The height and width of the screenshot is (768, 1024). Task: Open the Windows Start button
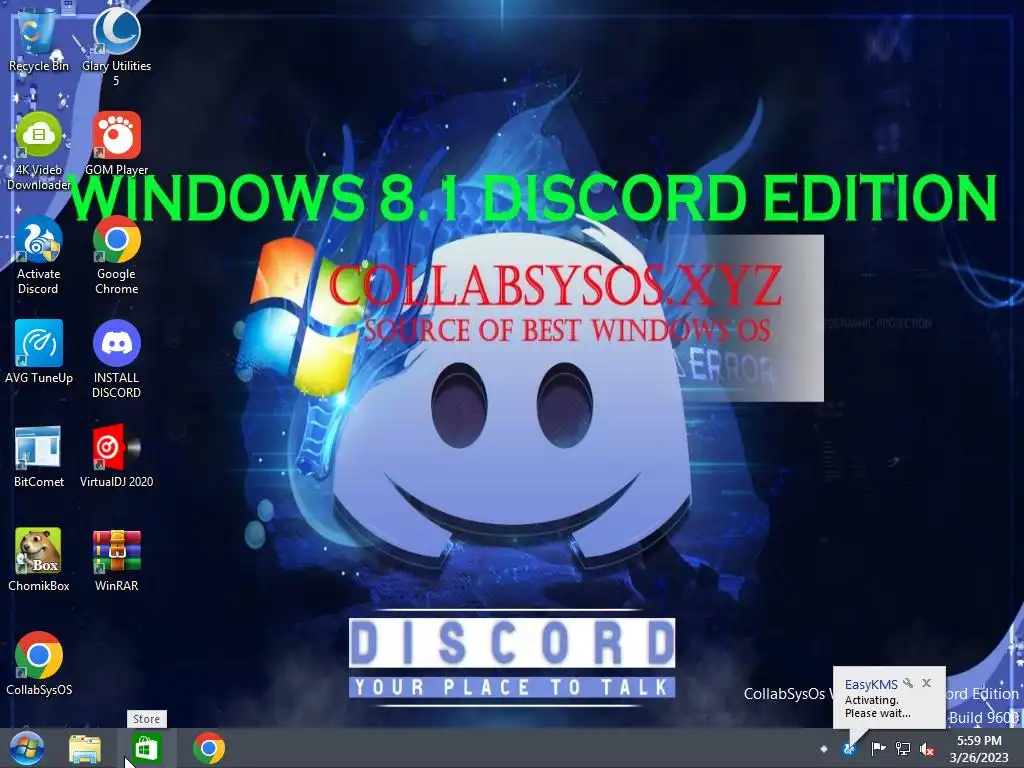coord(27,748)
